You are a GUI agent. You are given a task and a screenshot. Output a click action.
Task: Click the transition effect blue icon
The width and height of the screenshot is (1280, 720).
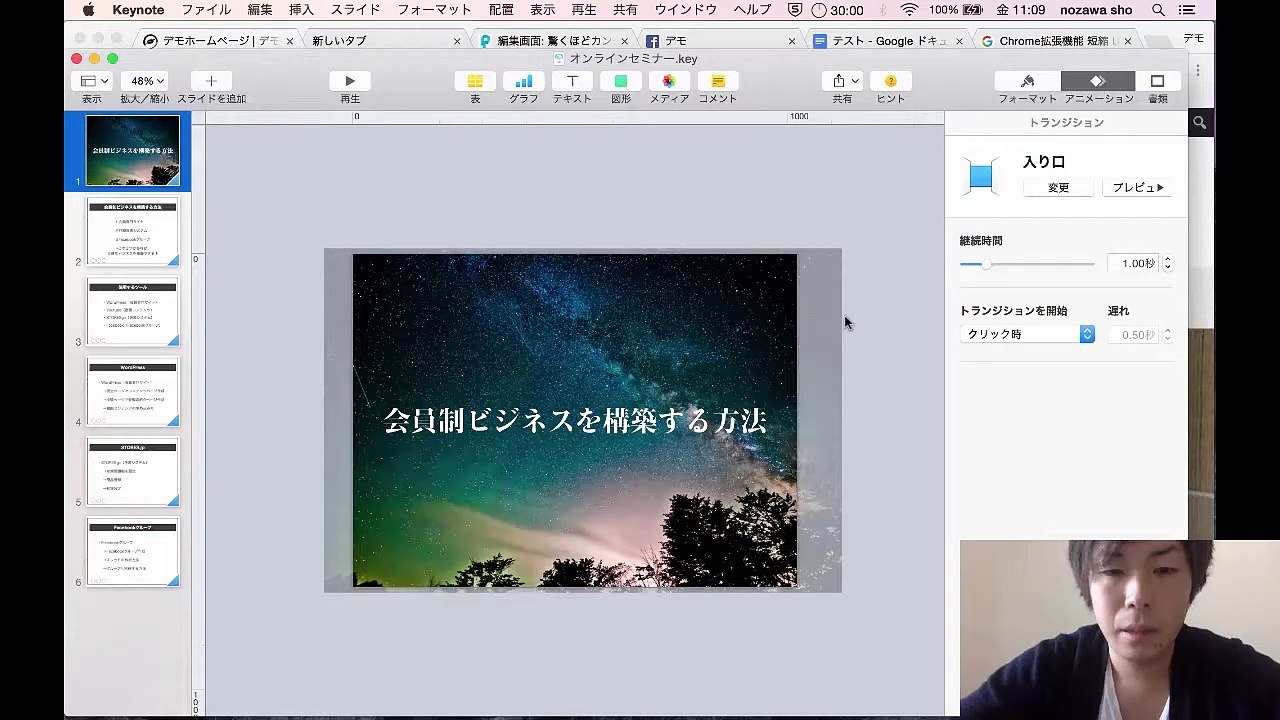point(980,177)
